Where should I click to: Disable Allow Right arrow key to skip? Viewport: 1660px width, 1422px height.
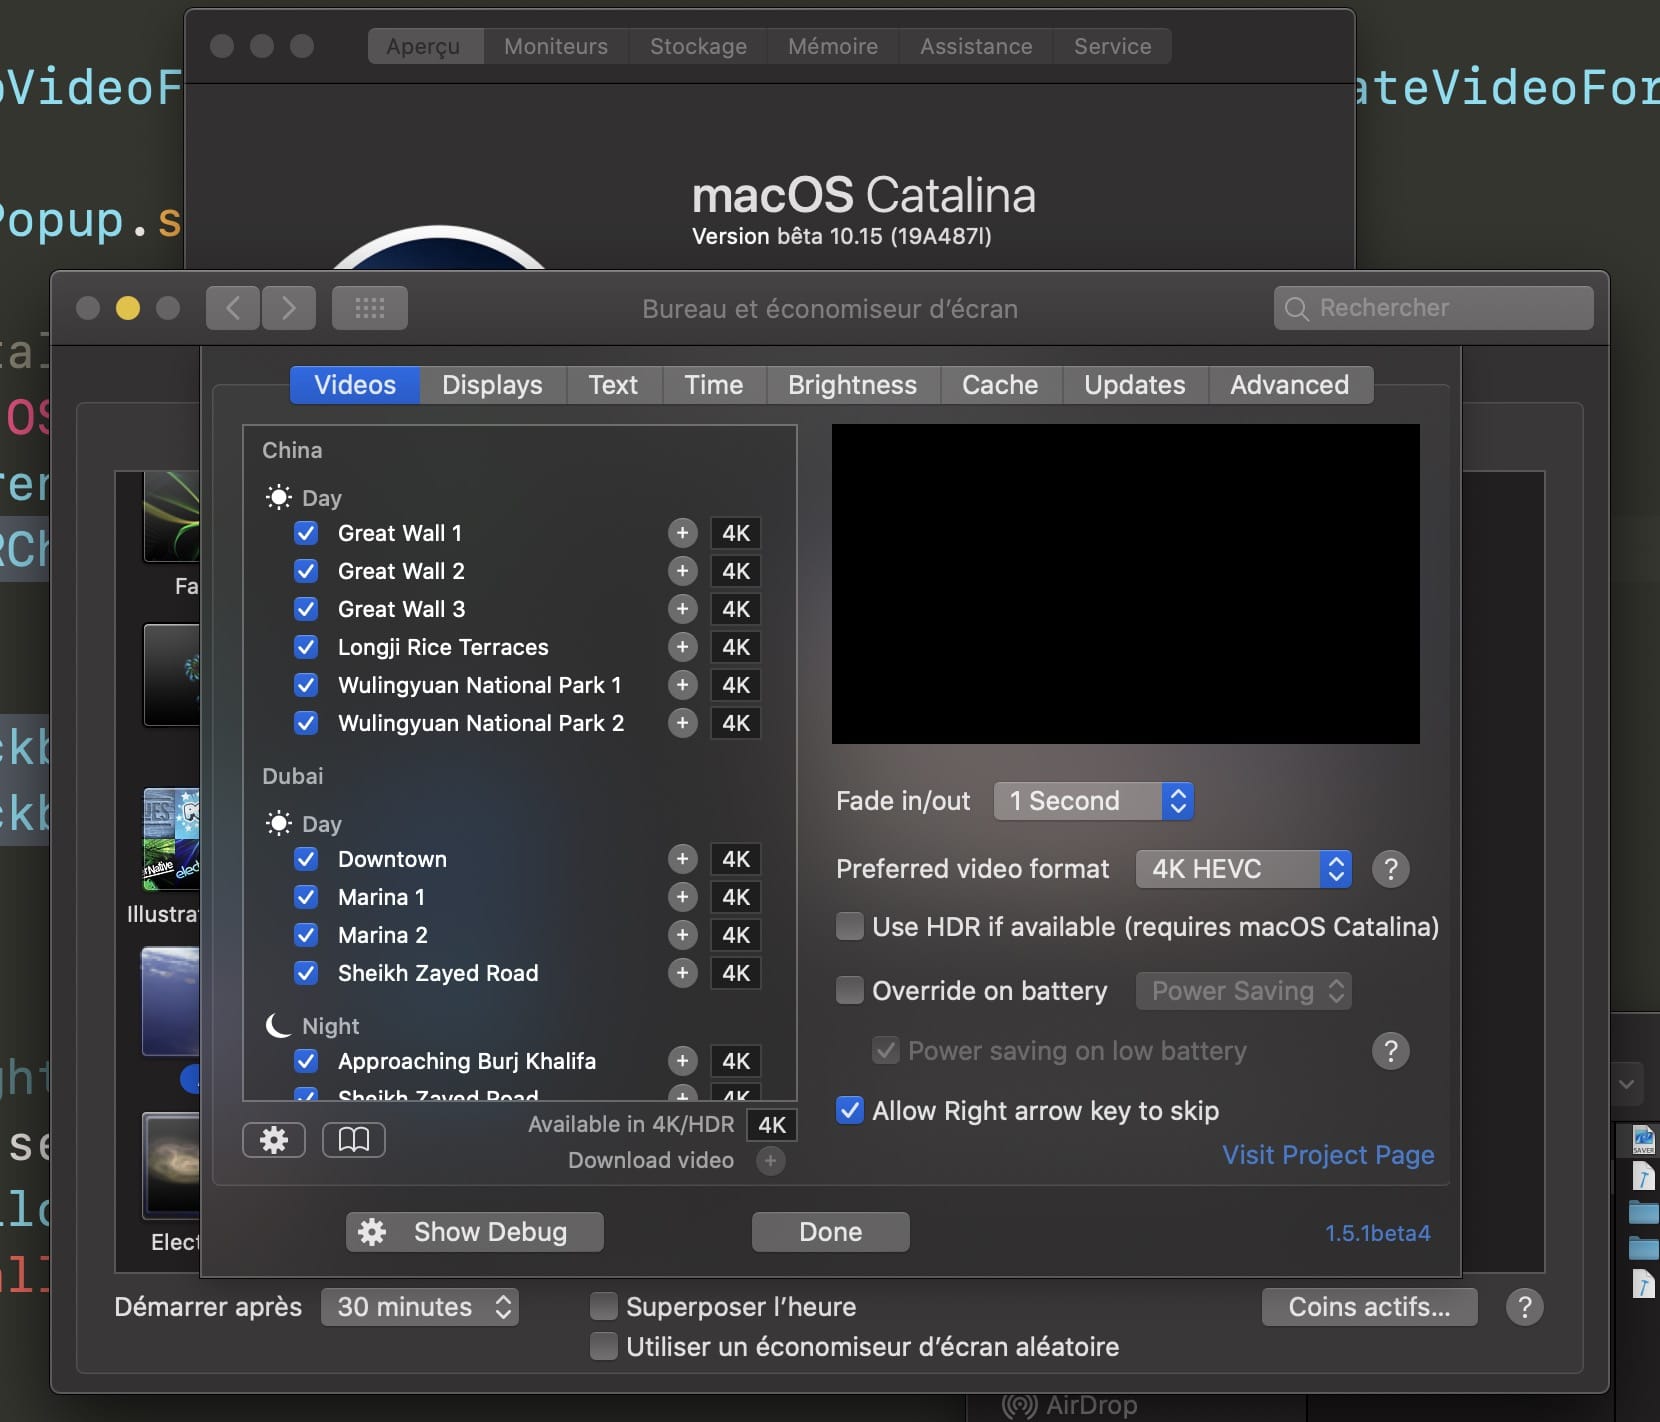[850, 1110]
